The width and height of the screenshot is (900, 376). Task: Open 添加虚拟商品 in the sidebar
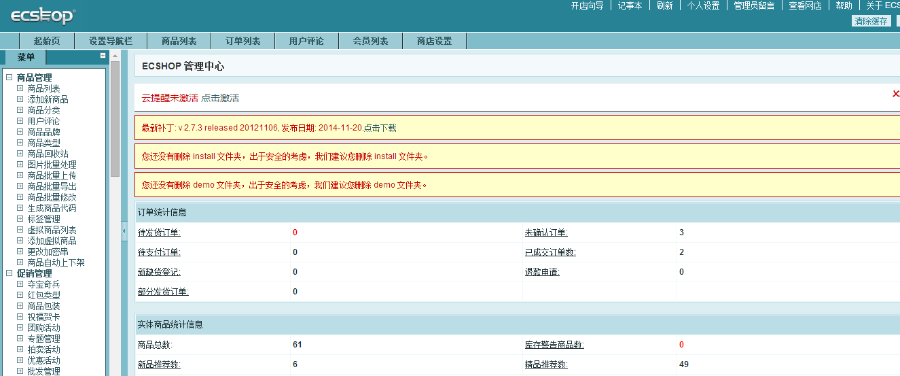pyautogui.click(x=52, y=241)
